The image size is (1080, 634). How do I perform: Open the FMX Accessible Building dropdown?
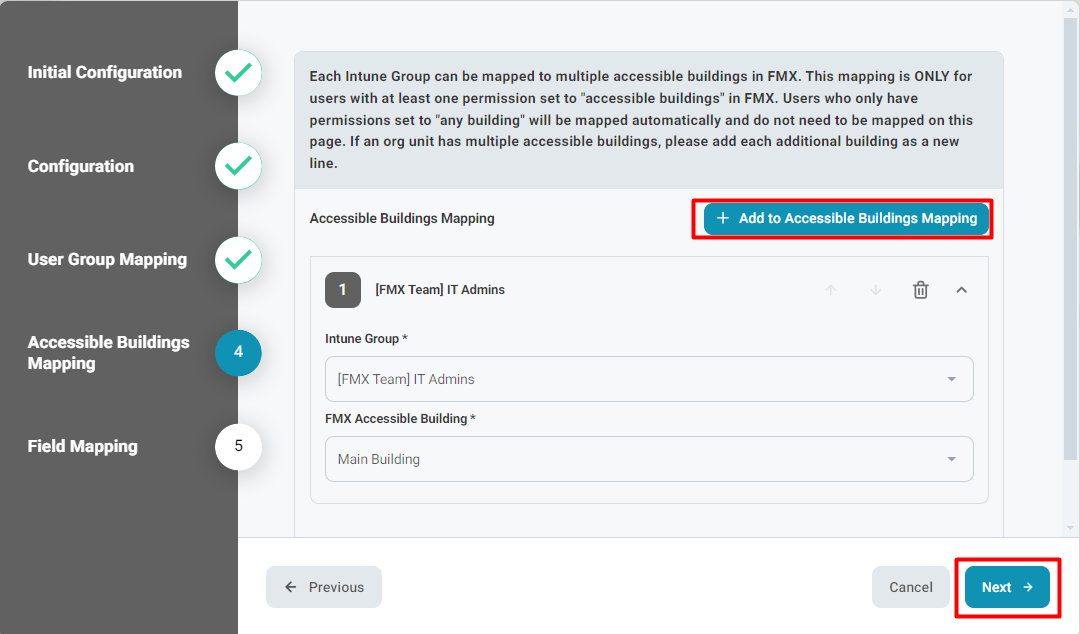pyautogui.click(x=649, y=459)
